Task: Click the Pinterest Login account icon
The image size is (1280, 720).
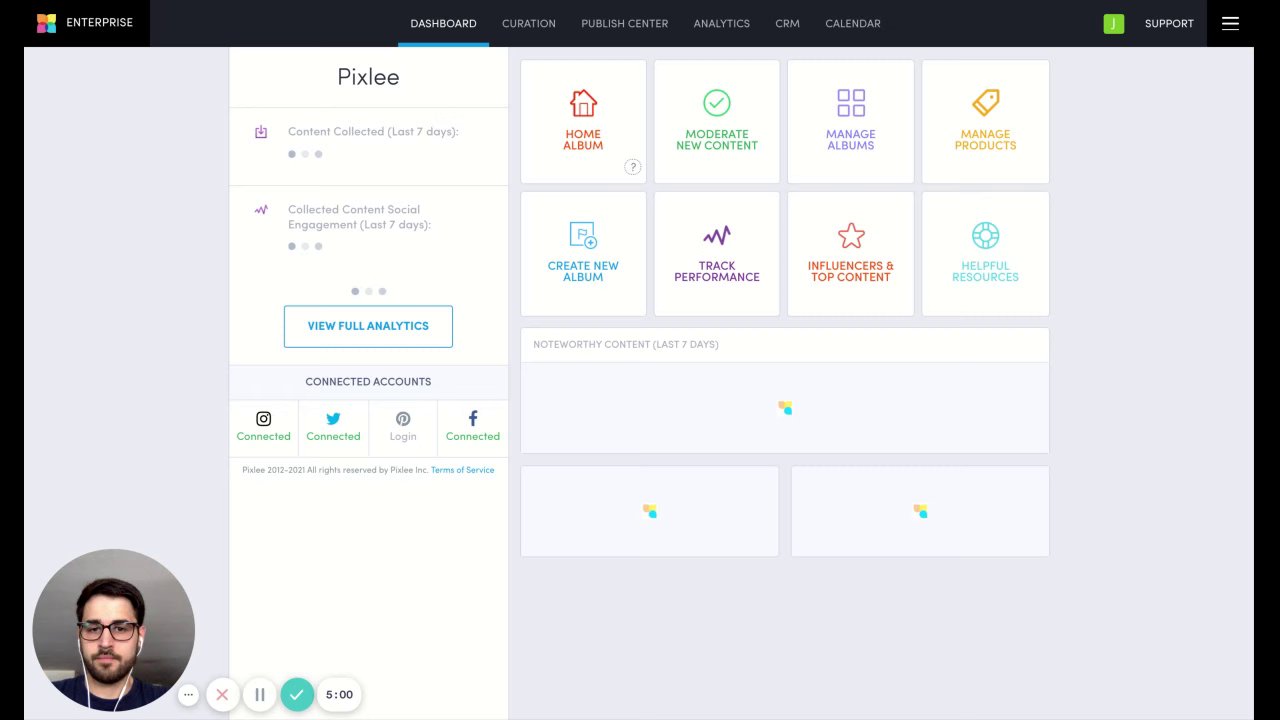Action: 403,419
